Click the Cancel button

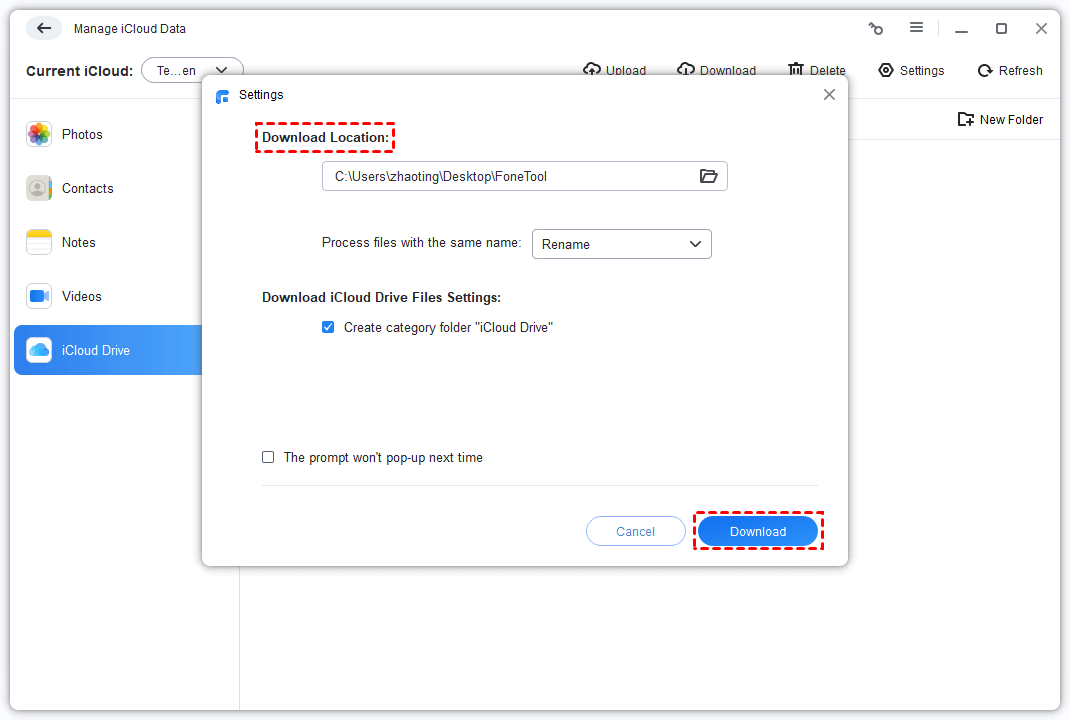pyautogui.click(x=635, y=531)
